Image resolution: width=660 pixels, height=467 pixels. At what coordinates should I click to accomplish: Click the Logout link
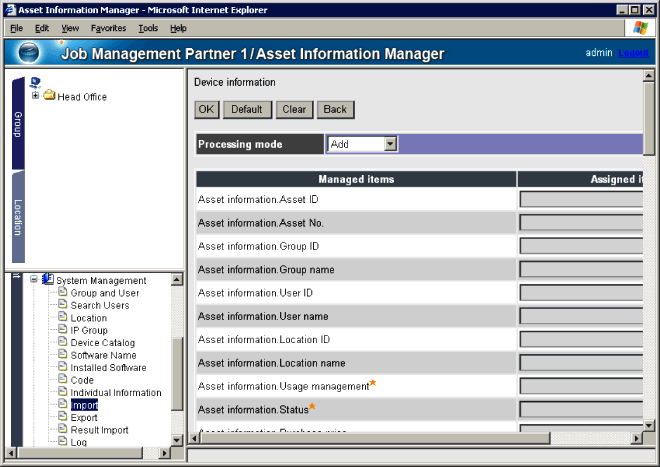633,53
